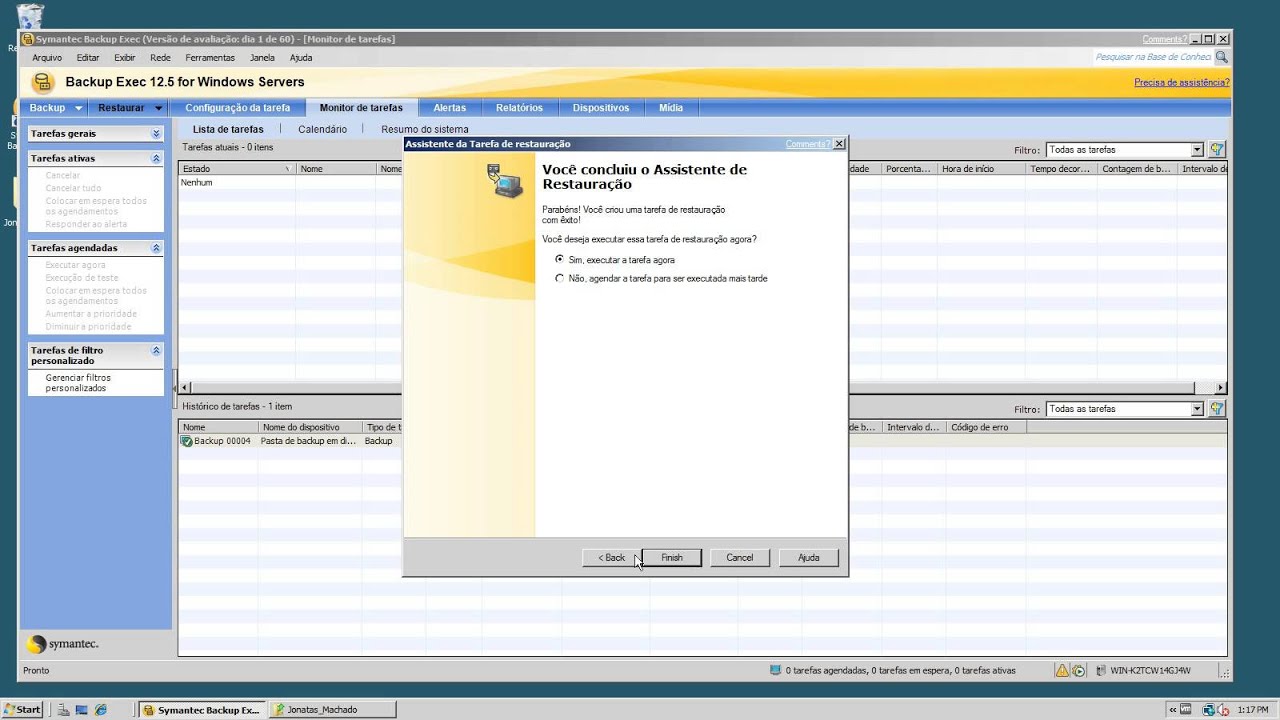The image size is (1280, 720).
Task: Collapse the Tarefas de filtro personalizado panel
Action: (156, 351)
